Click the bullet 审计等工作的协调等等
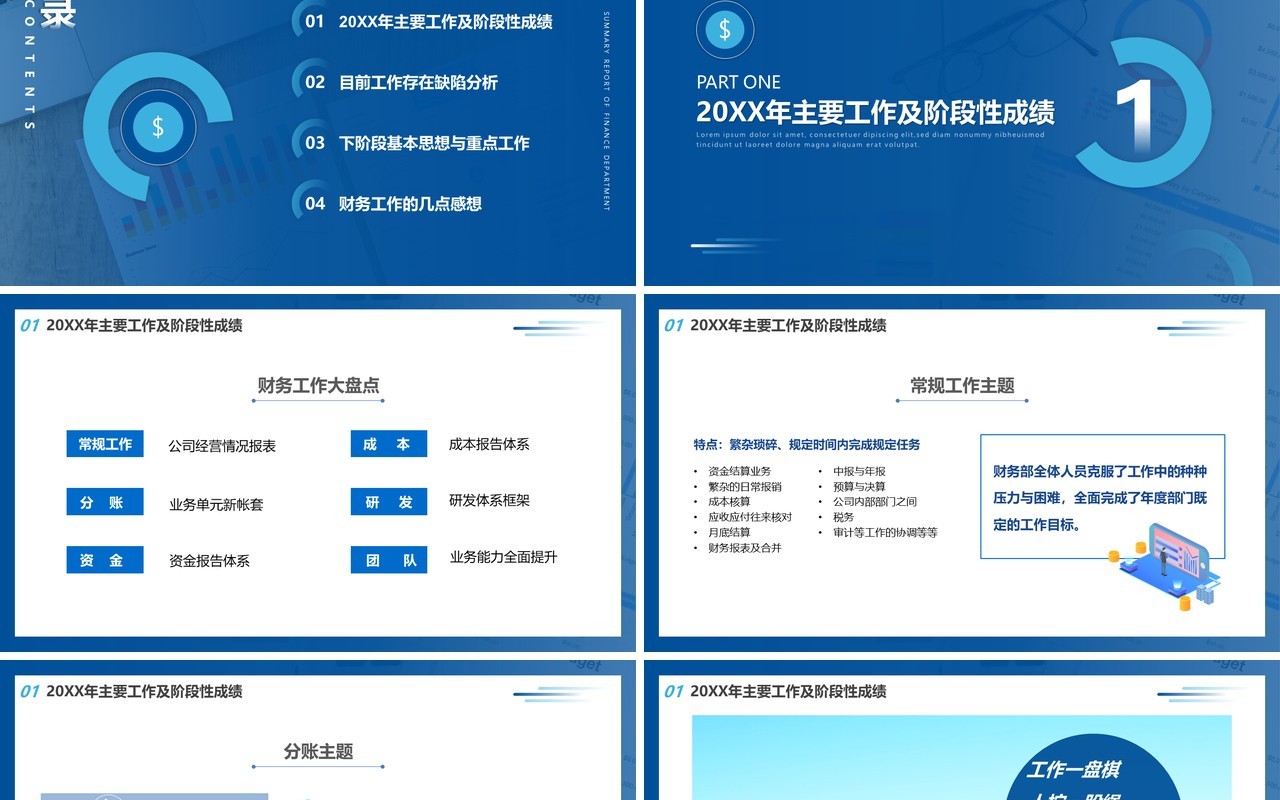1280x800 pixels. pos(885,532)
